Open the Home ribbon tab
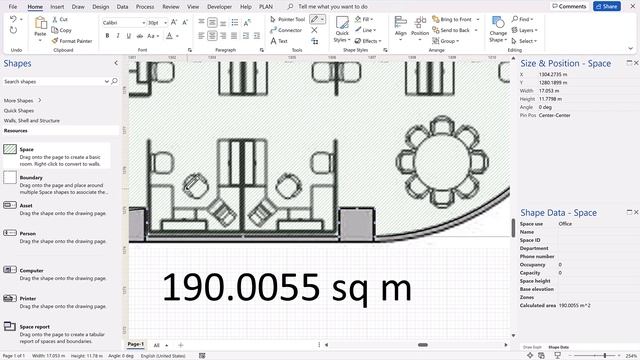 (x=35, y=7)
